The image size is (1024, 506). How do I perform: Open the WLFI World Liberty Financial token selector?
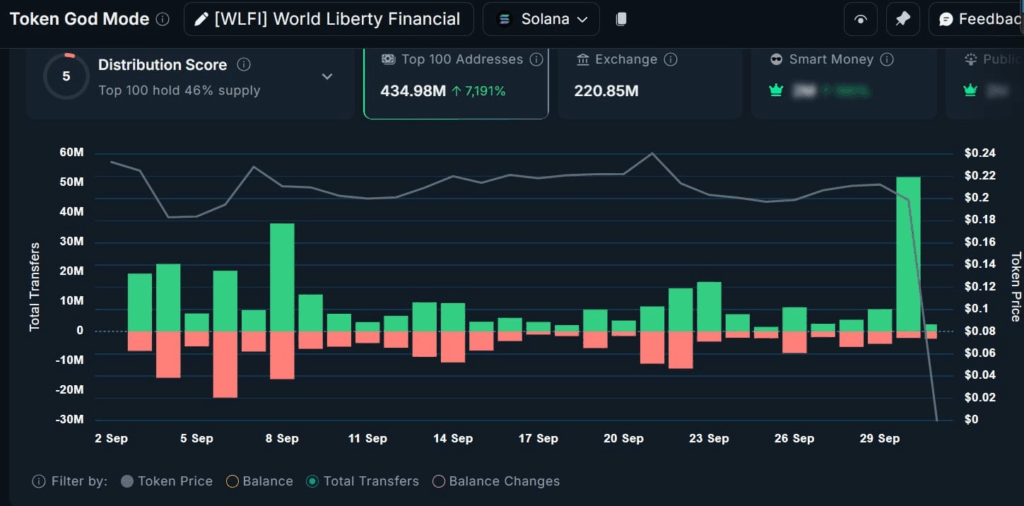328,19
